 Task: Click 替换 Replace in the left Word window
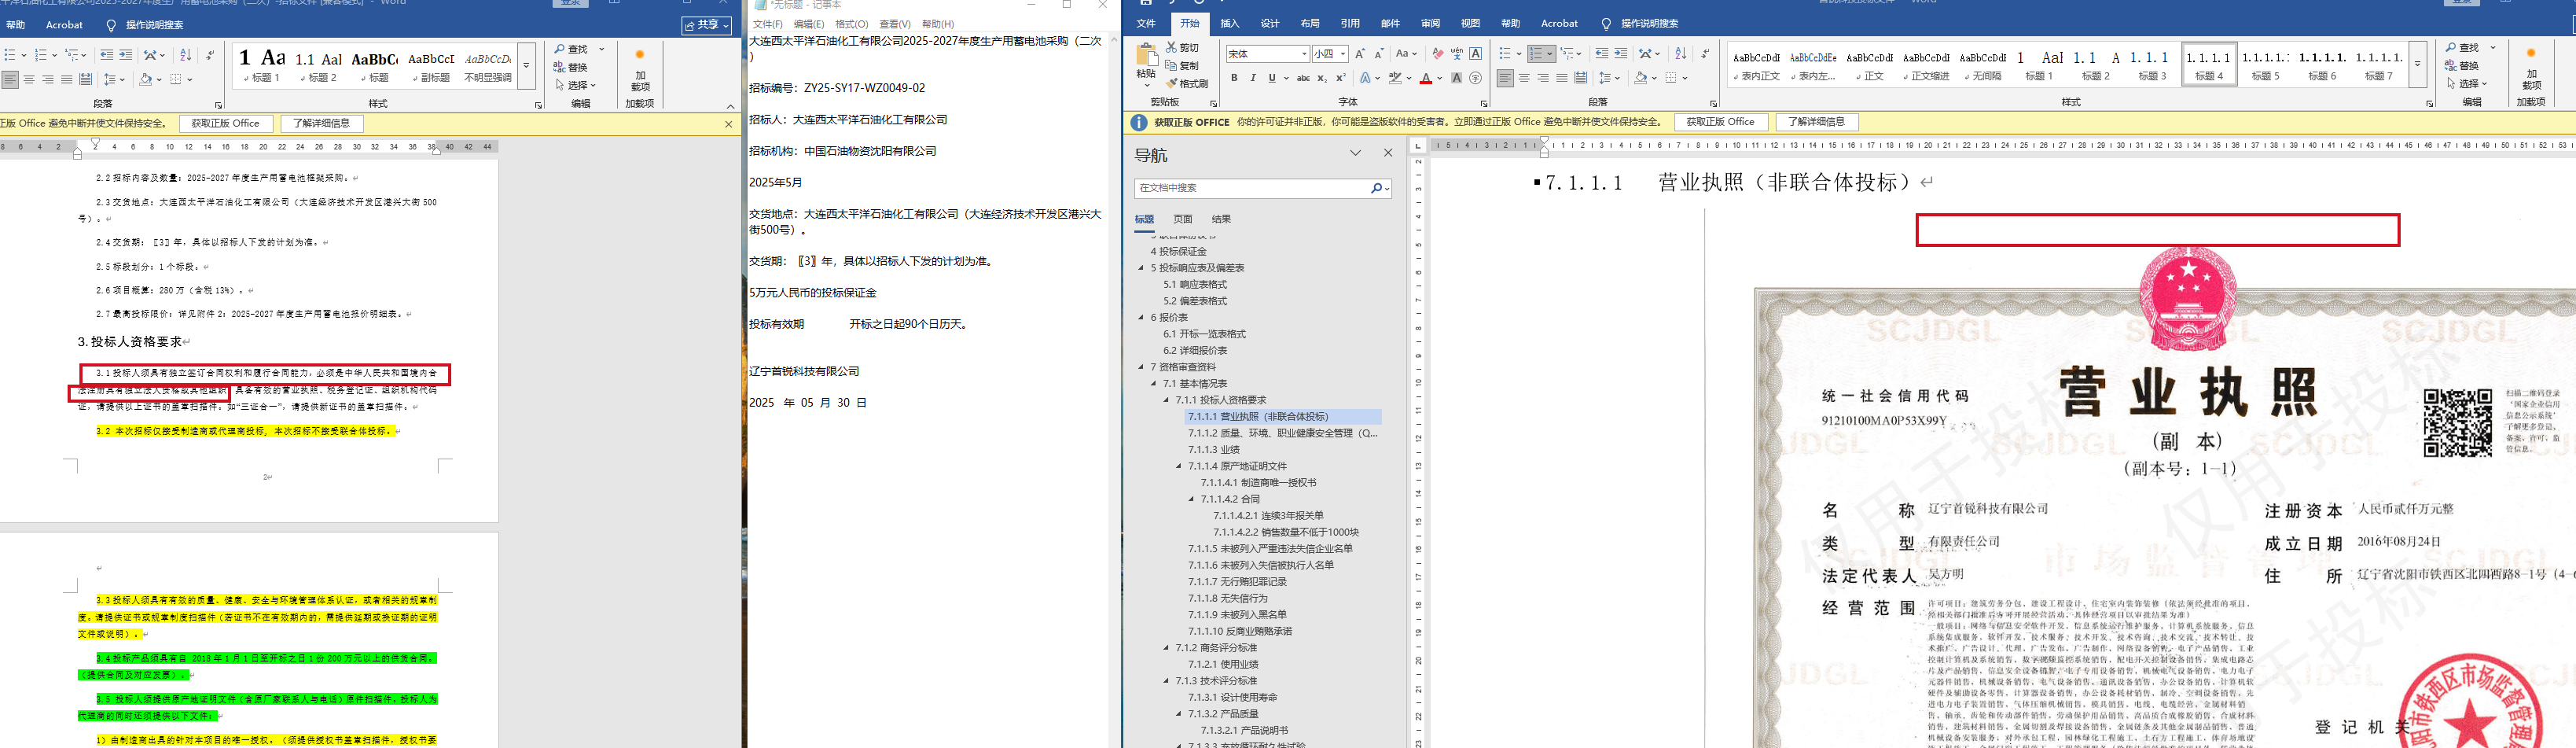(x=571, y=68)
